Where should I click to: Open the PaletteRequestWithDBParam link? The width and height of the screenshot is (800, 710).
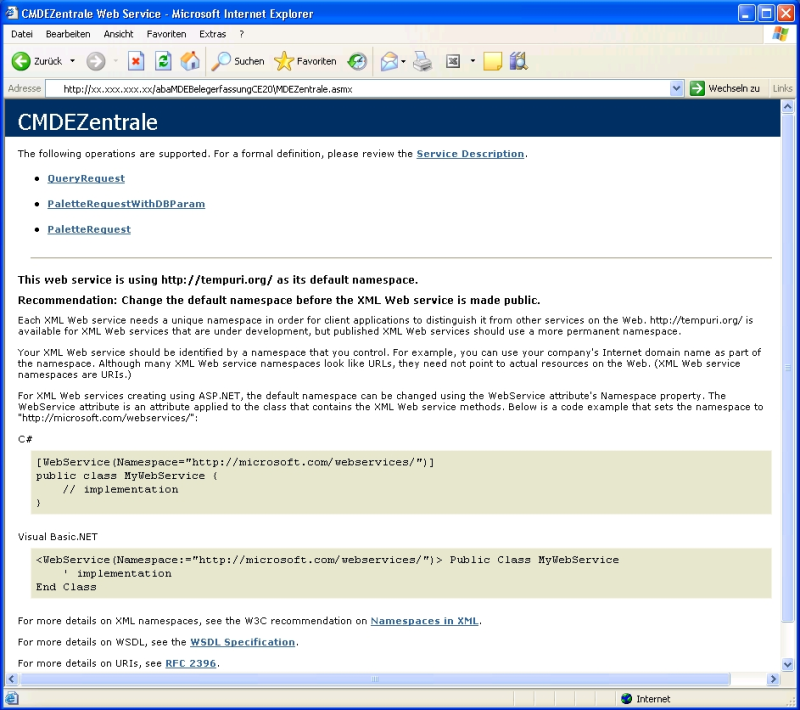[x=126, y=204]
